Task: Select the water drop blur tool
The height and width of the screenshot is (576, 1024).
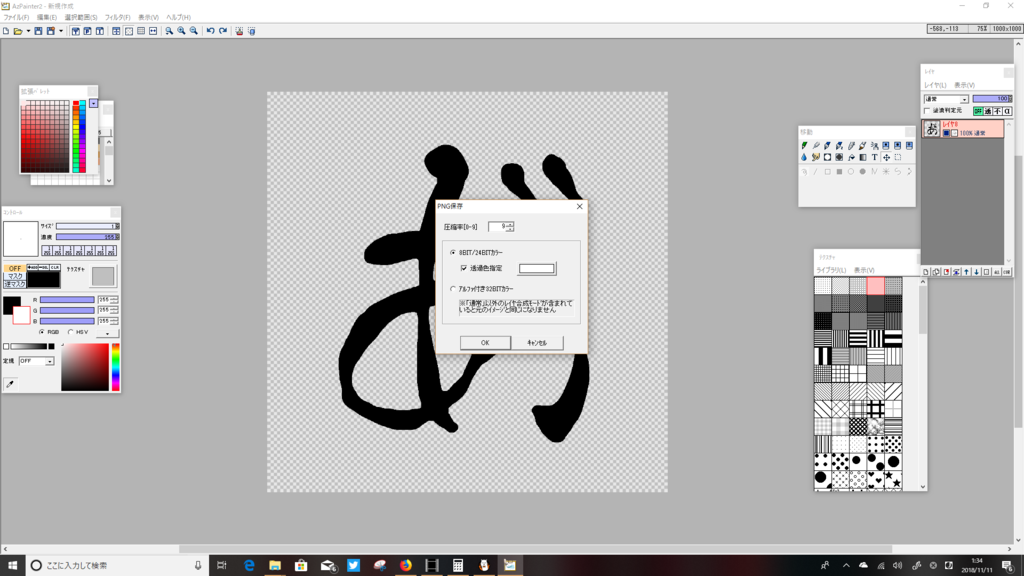Action: point(804,157)
